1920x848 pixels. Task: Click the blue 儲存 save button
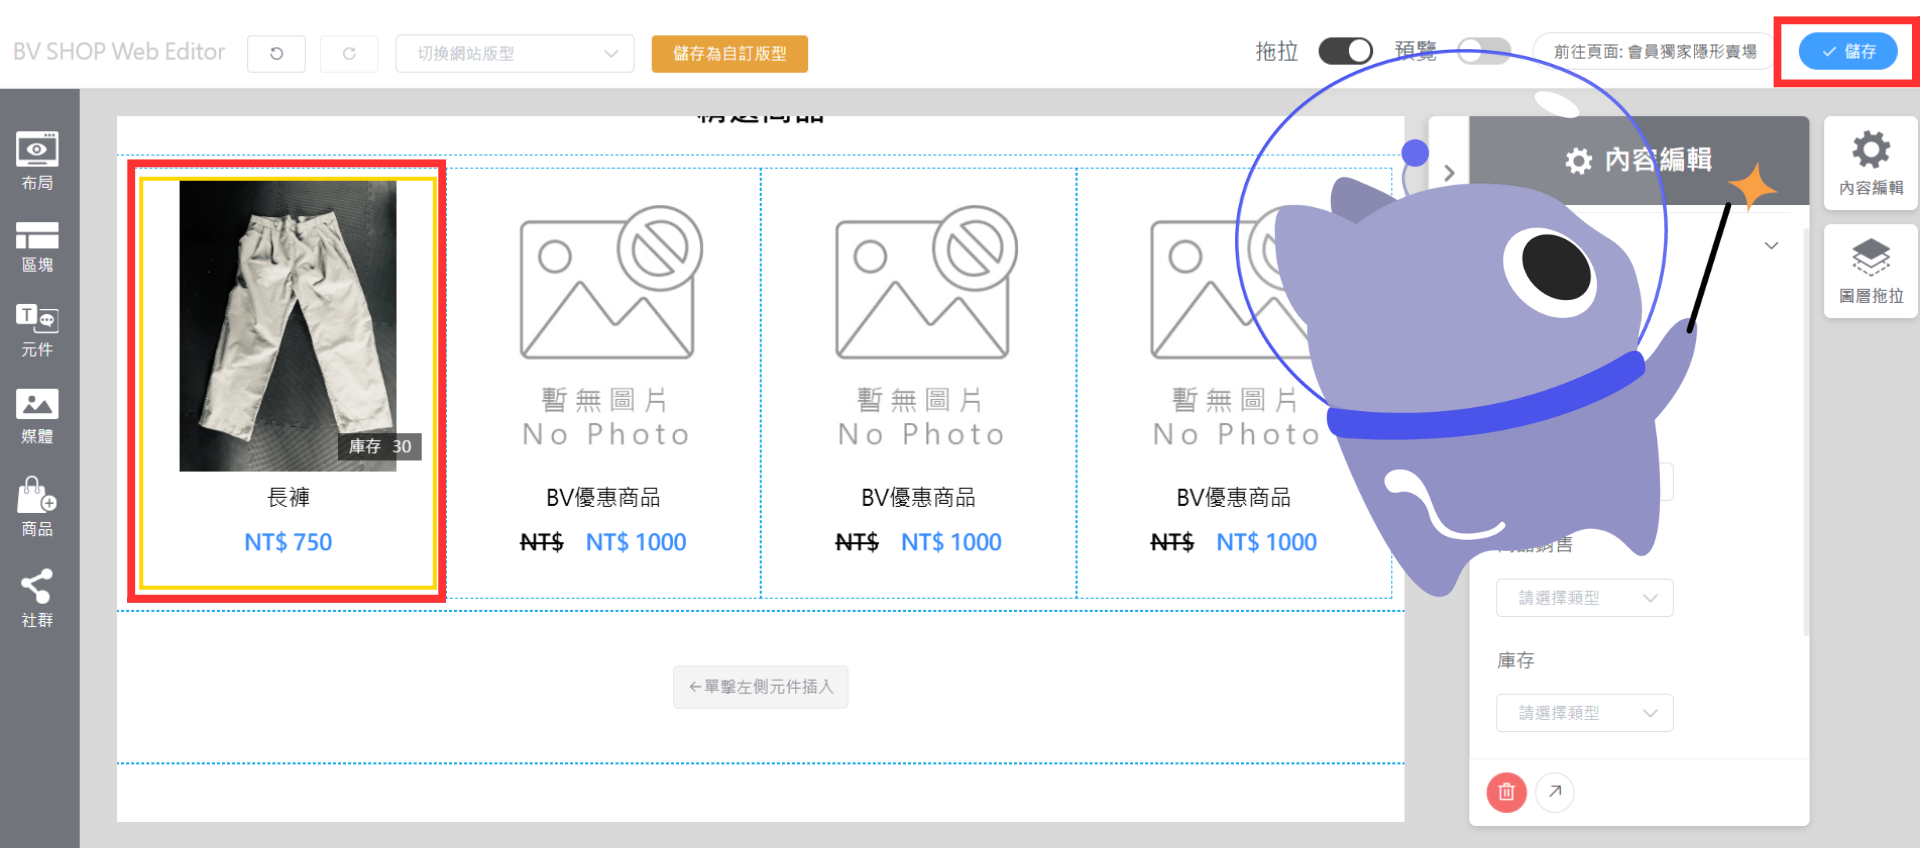pyautogui.click(x=1848, y=51)
